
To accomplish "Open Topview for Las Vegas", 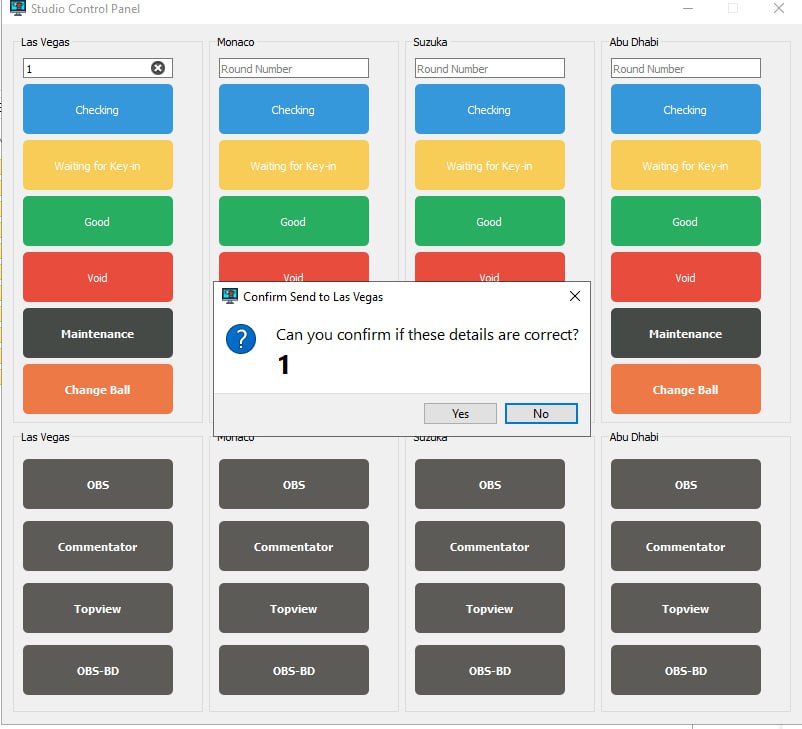I will 98,608.
